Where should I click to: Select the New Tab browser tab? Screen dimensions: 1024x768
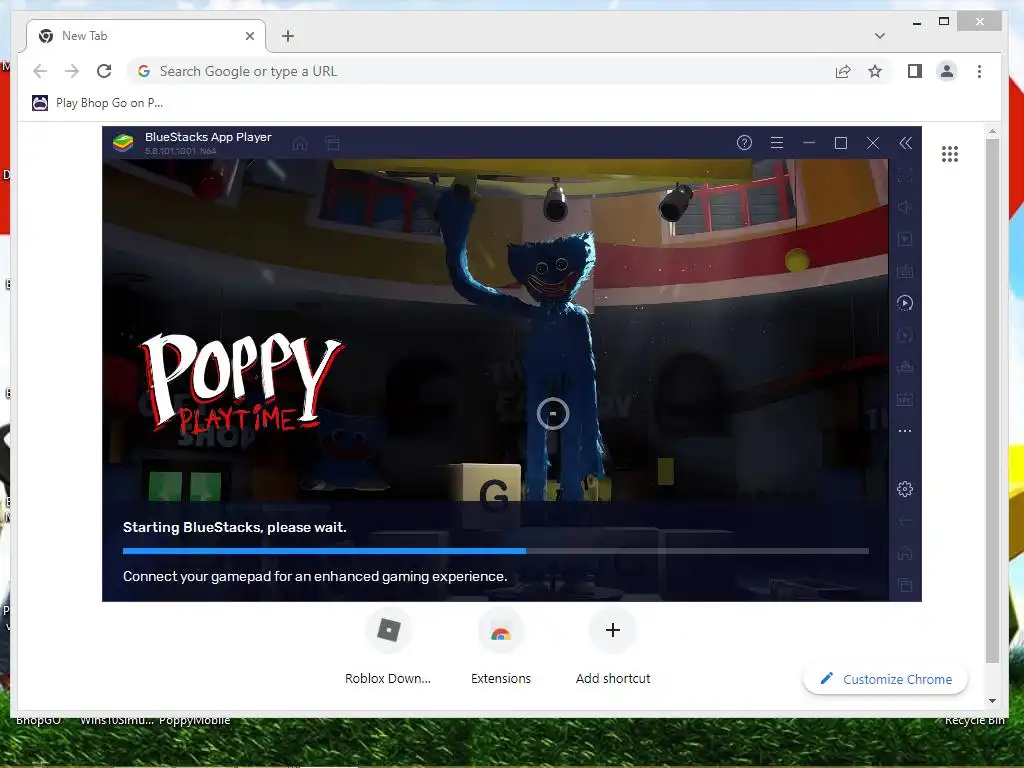pos(146,36)
